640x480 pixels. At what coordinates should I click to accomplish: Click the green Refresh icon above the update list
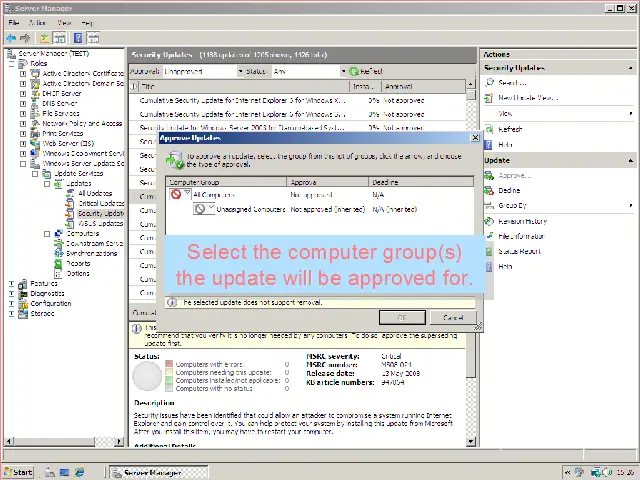354,71
